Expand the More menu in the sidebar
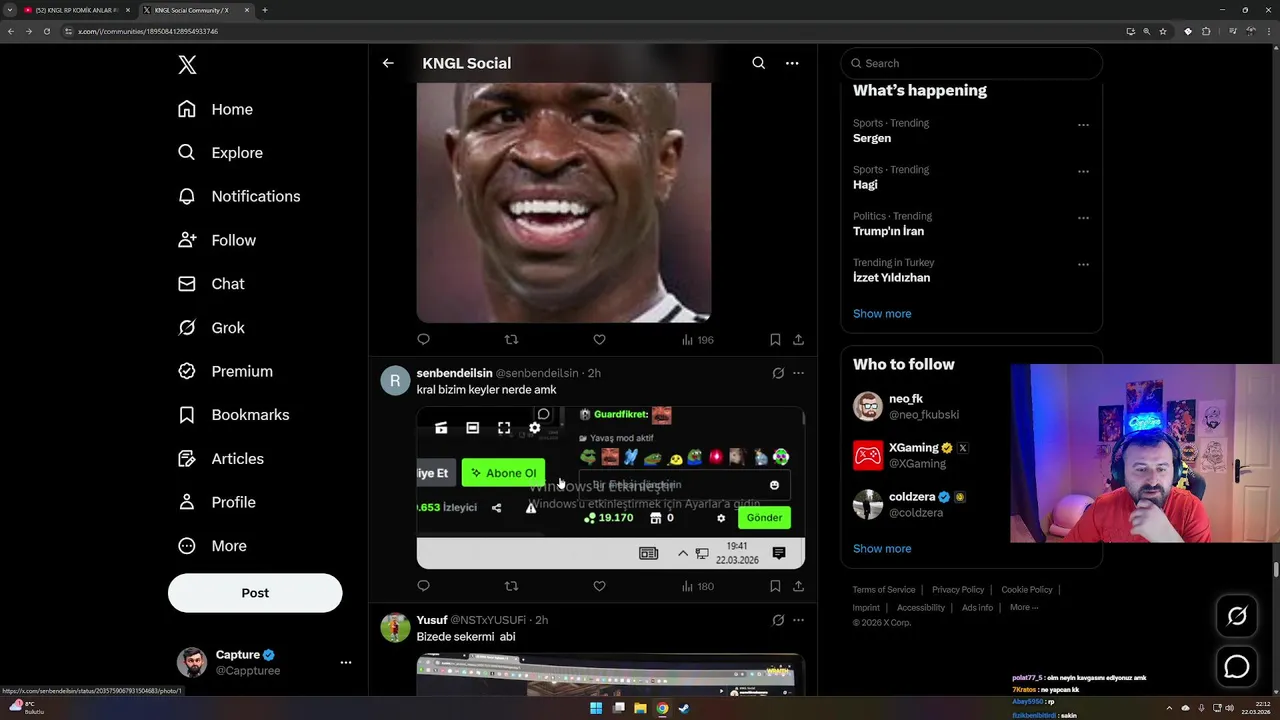The height and width of the screenshot is (720, 1280). [212, 546]
